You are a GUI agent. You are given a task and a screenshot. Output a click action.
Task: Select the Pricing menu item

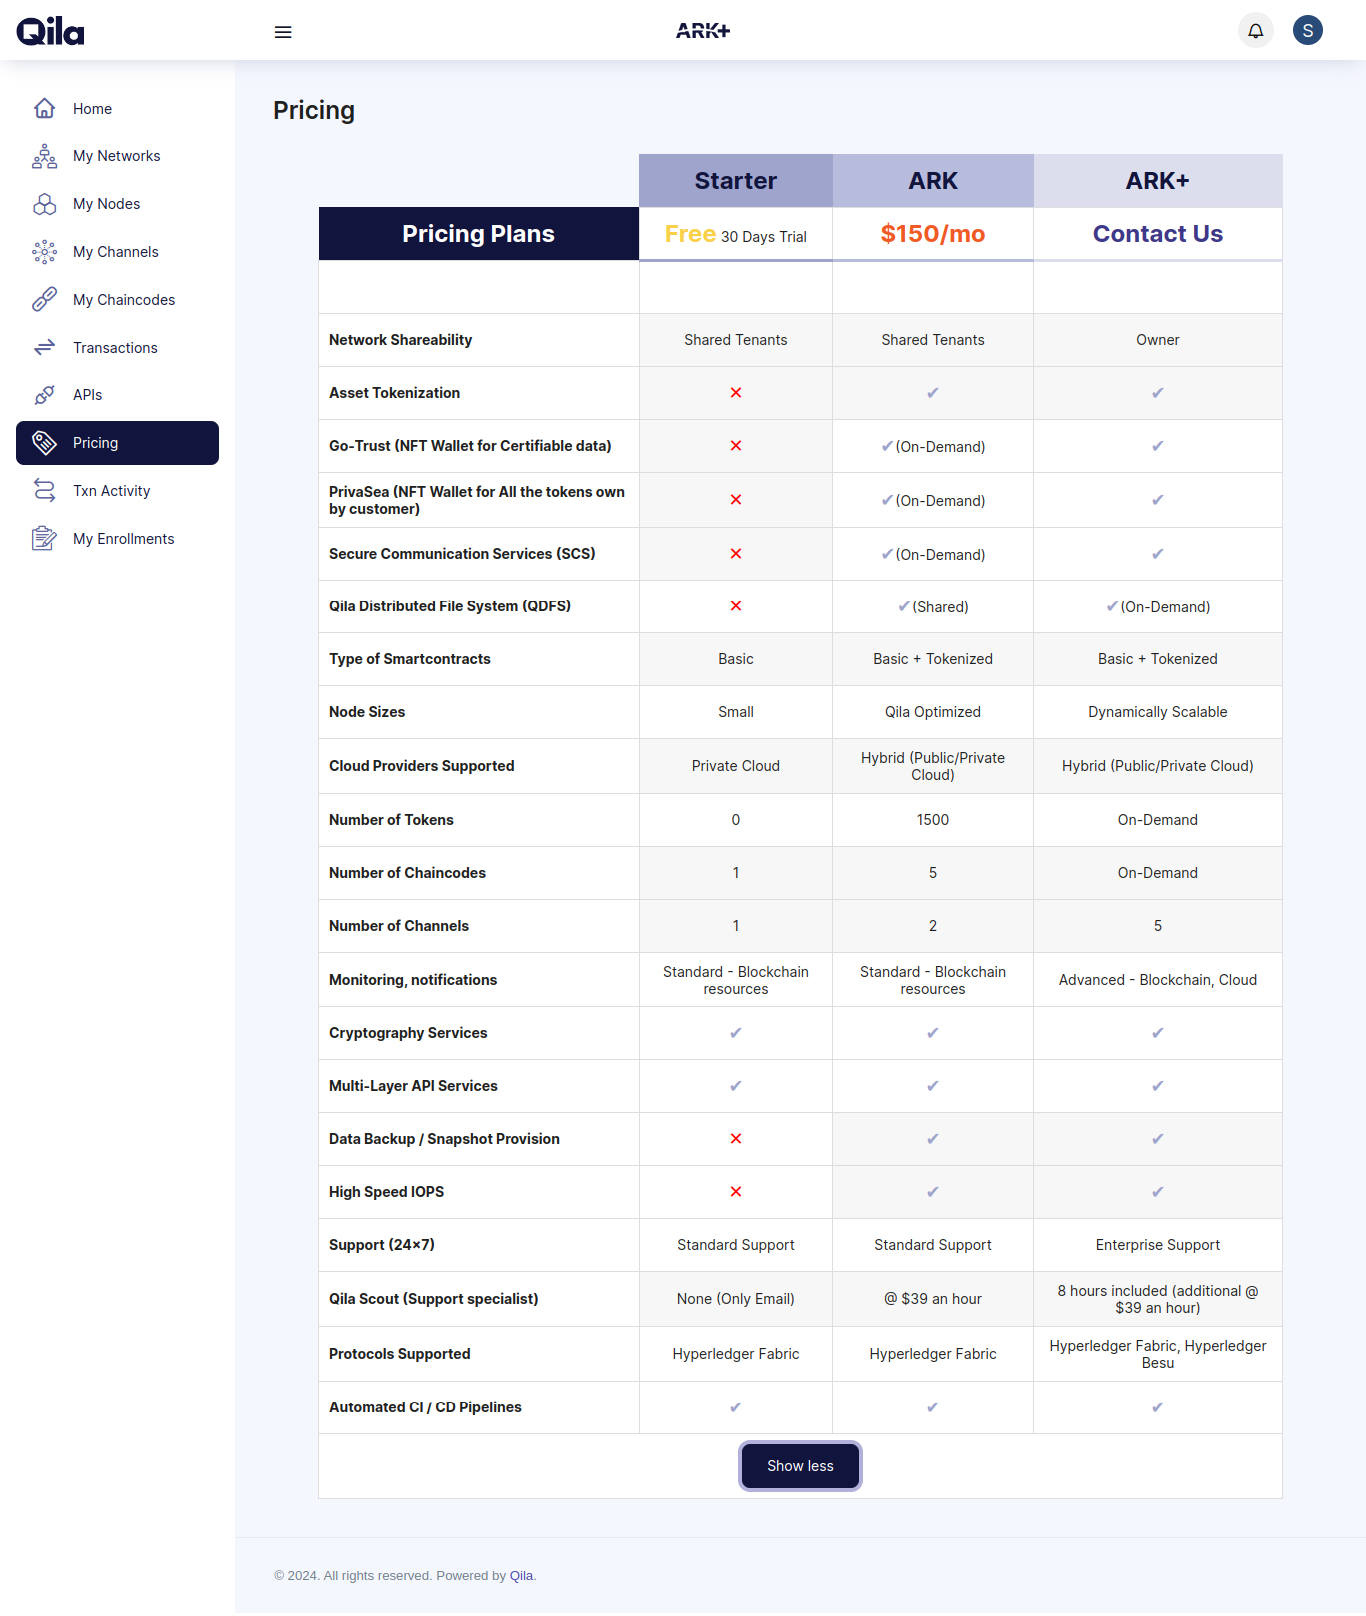[x=117, y=443]
